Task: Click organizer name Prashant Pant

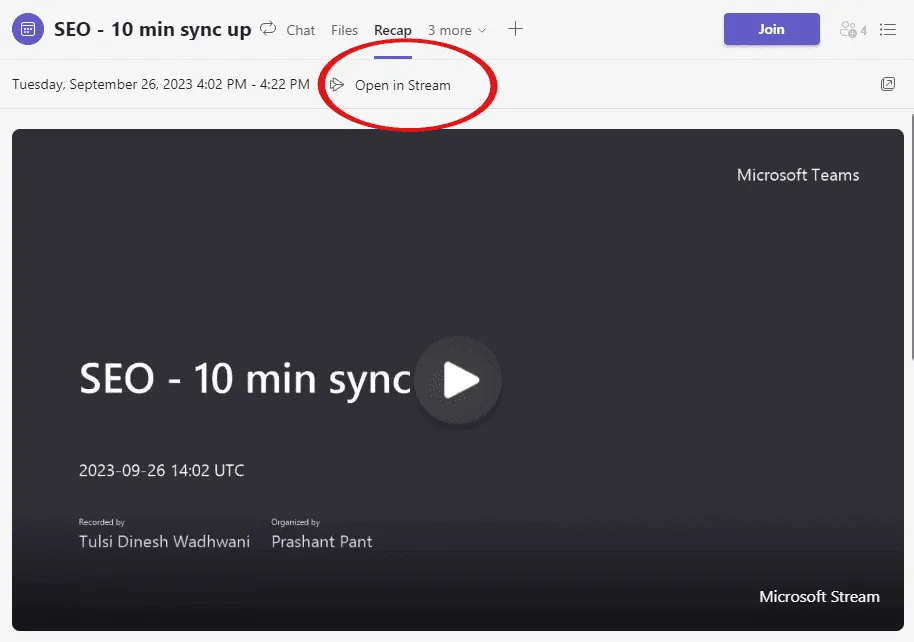Action: [x=321, y=542]
